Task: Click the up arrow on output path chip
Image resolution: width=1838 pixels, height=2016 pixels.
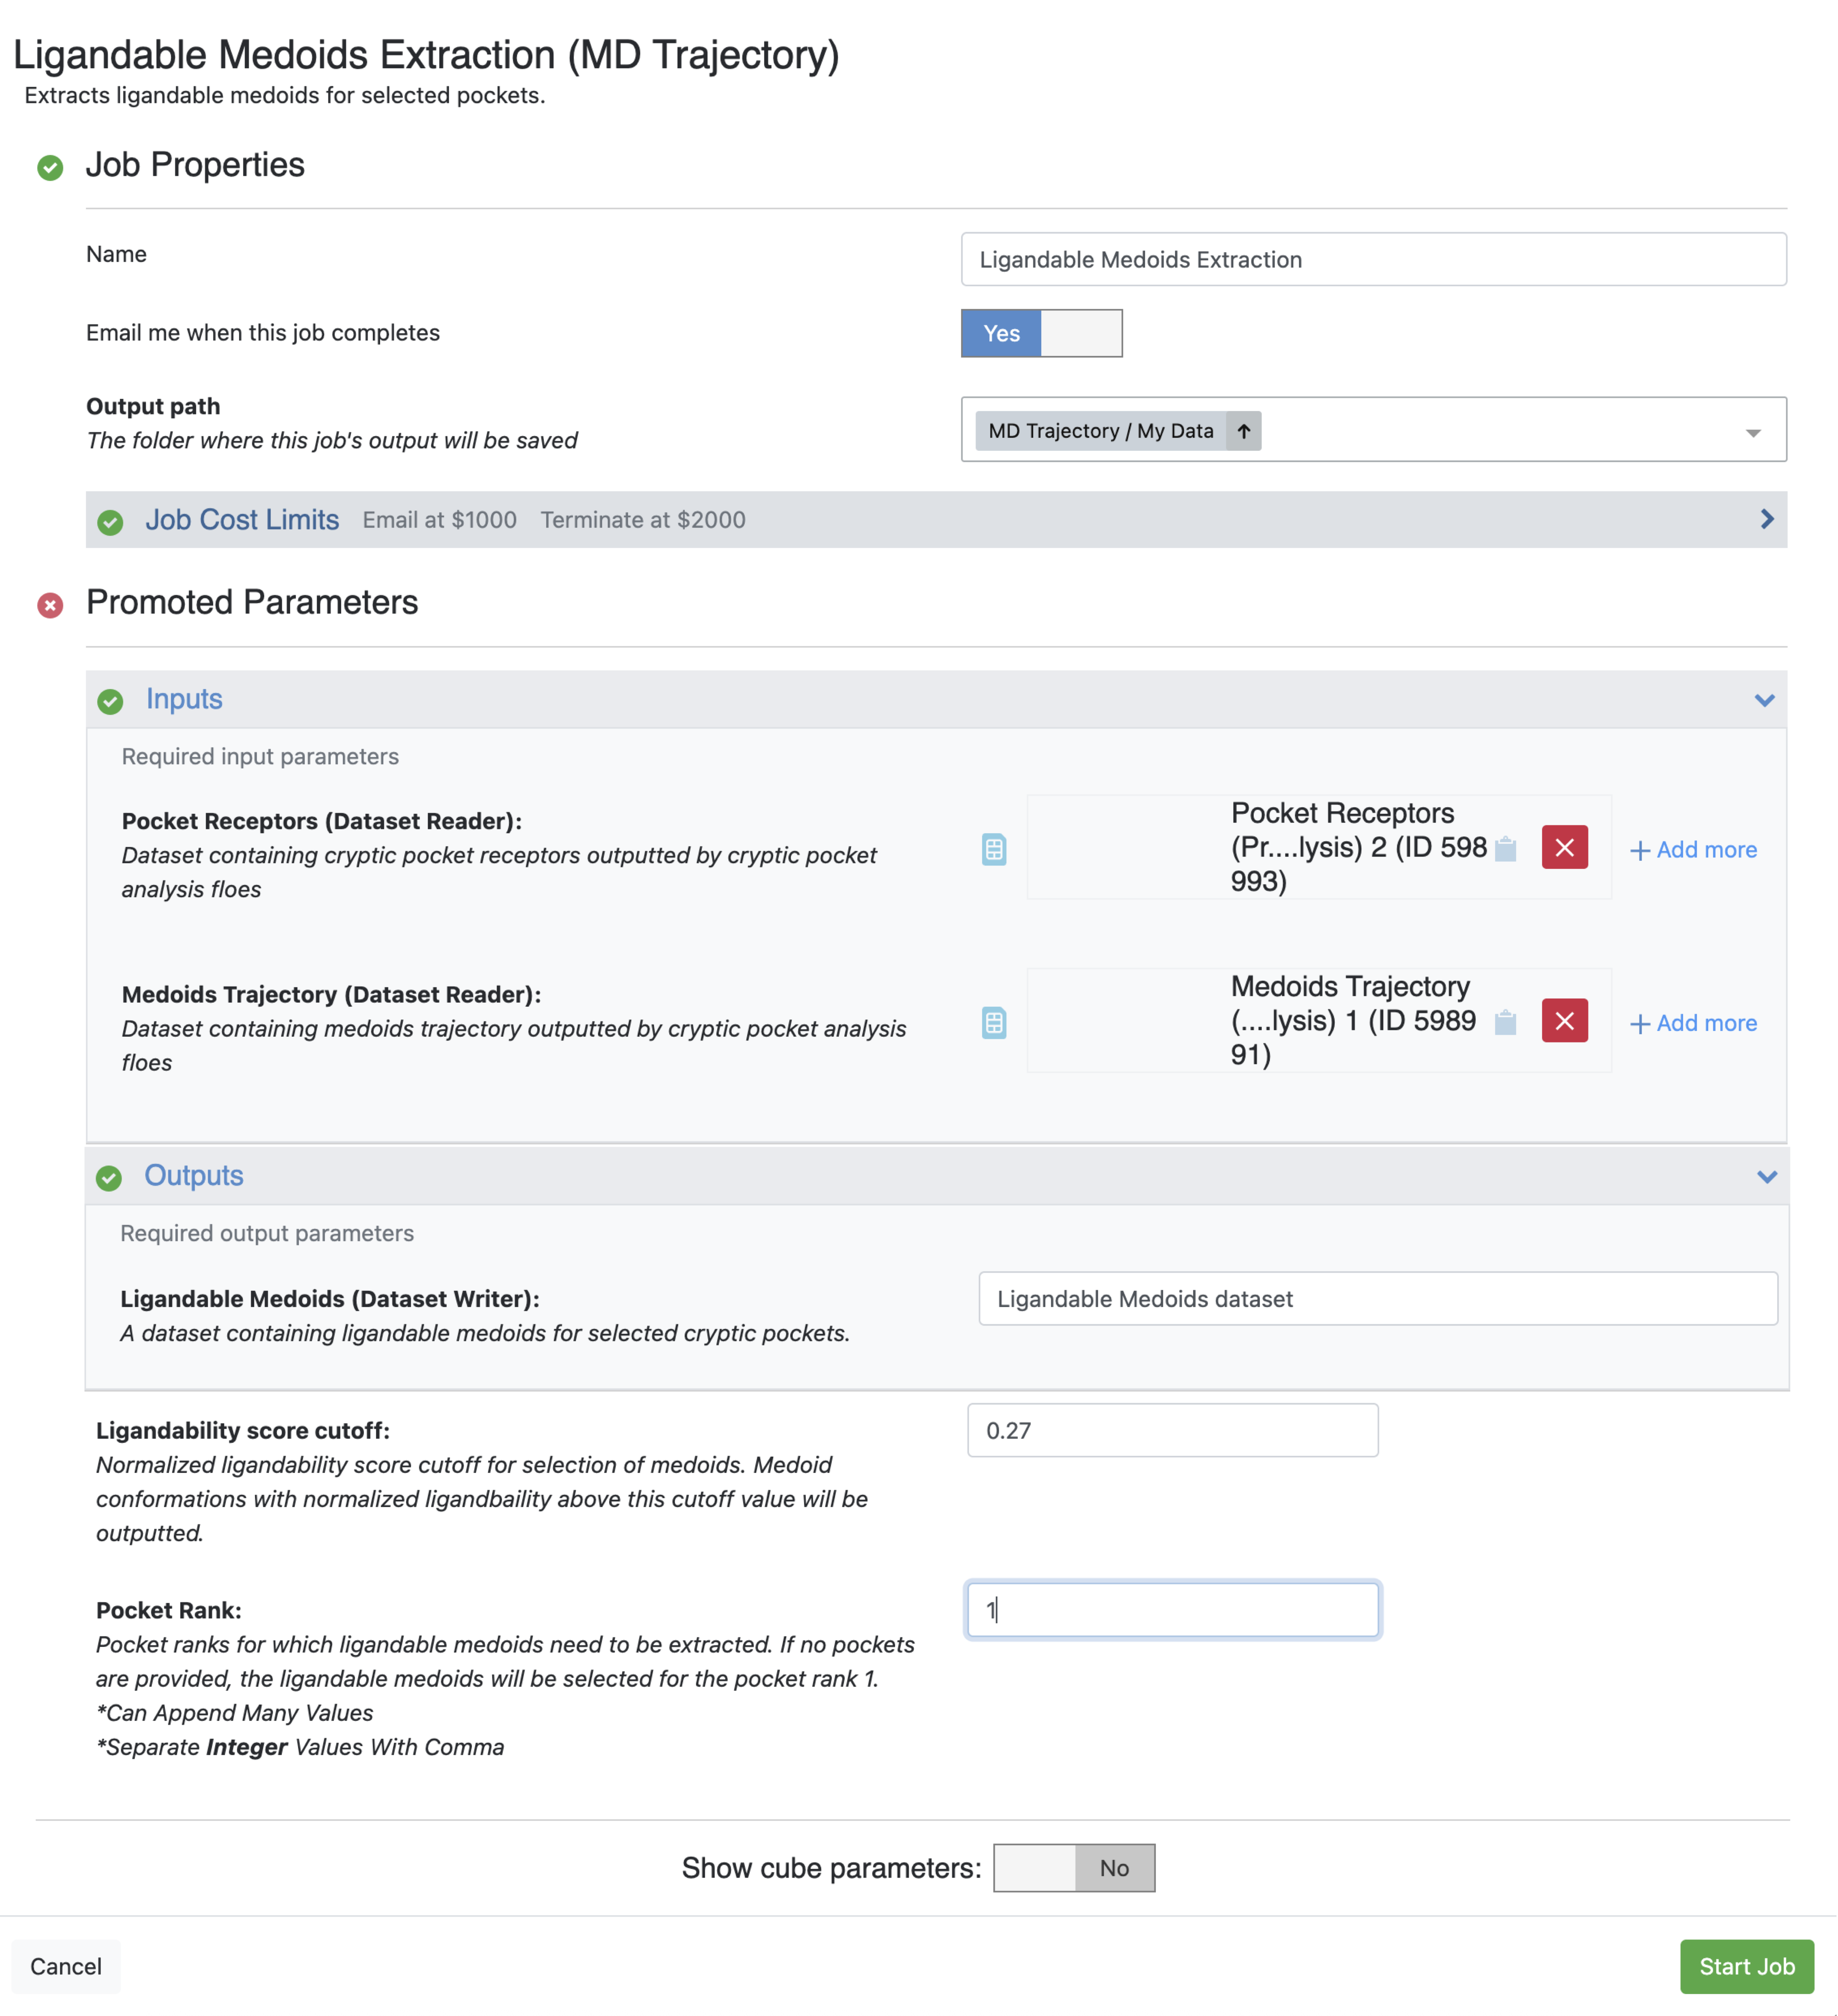Action: click(x=1244, y=431)
